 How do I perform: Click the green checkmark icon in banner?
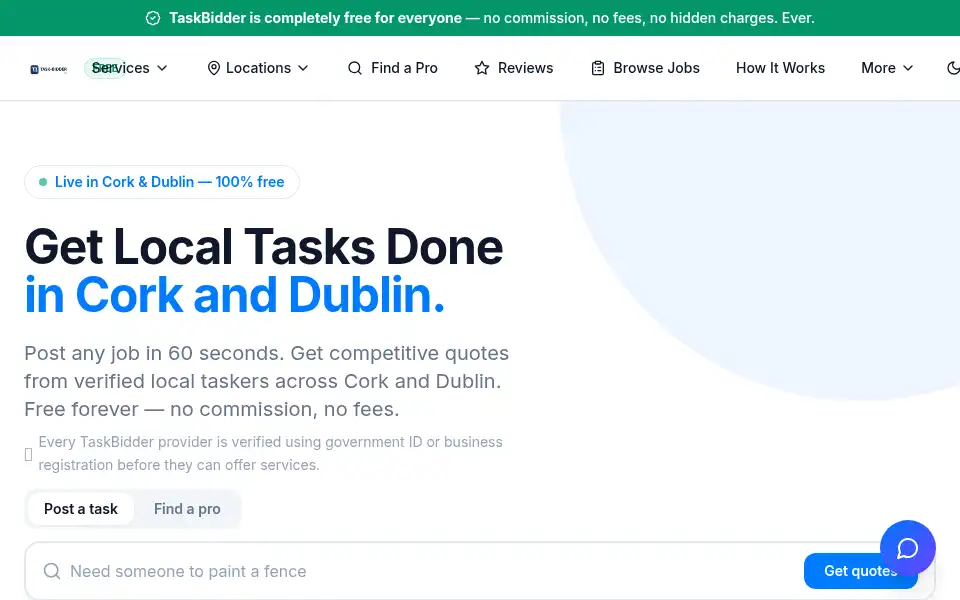tap(153, 18)
